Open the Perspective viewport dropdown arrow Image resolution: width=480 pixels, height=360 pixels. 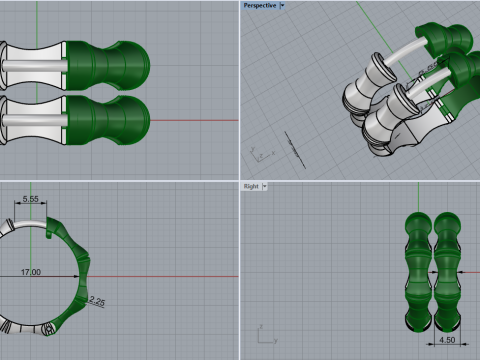[282, 5]
